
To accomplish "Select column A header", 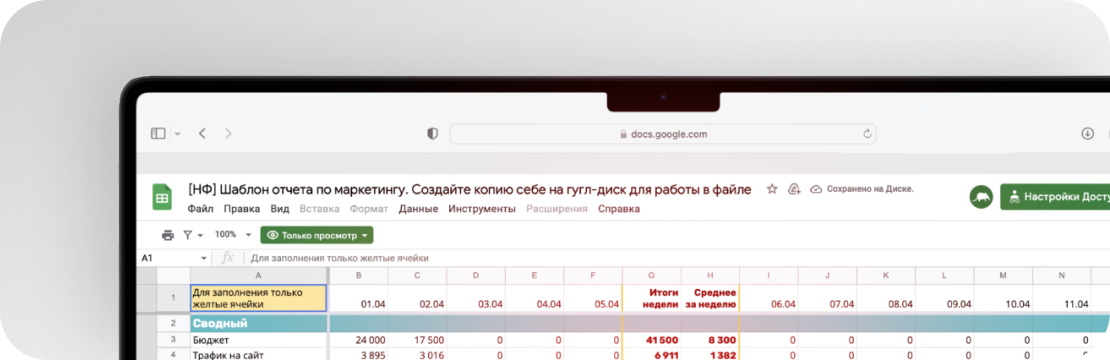I will (x=258, y=275).
